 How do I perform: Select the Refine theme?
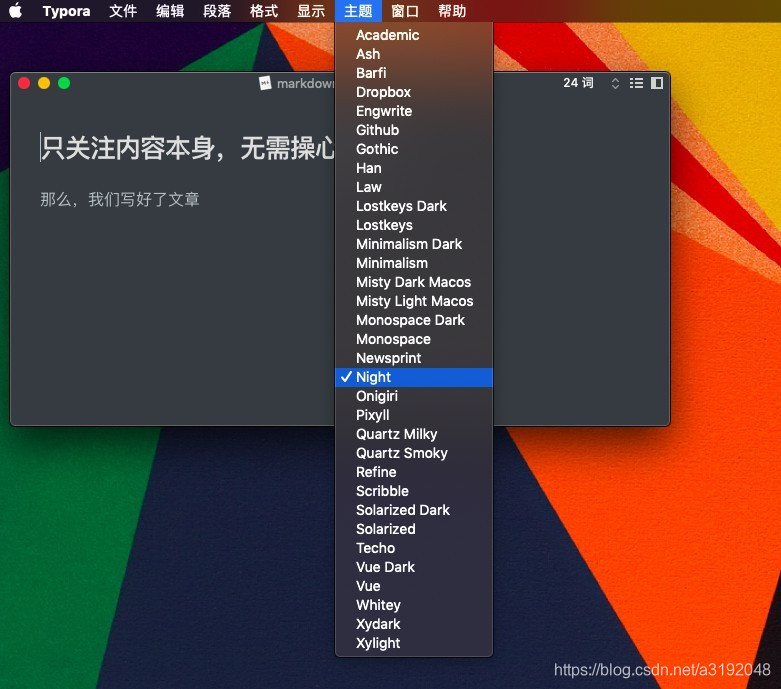click(414, 472)
